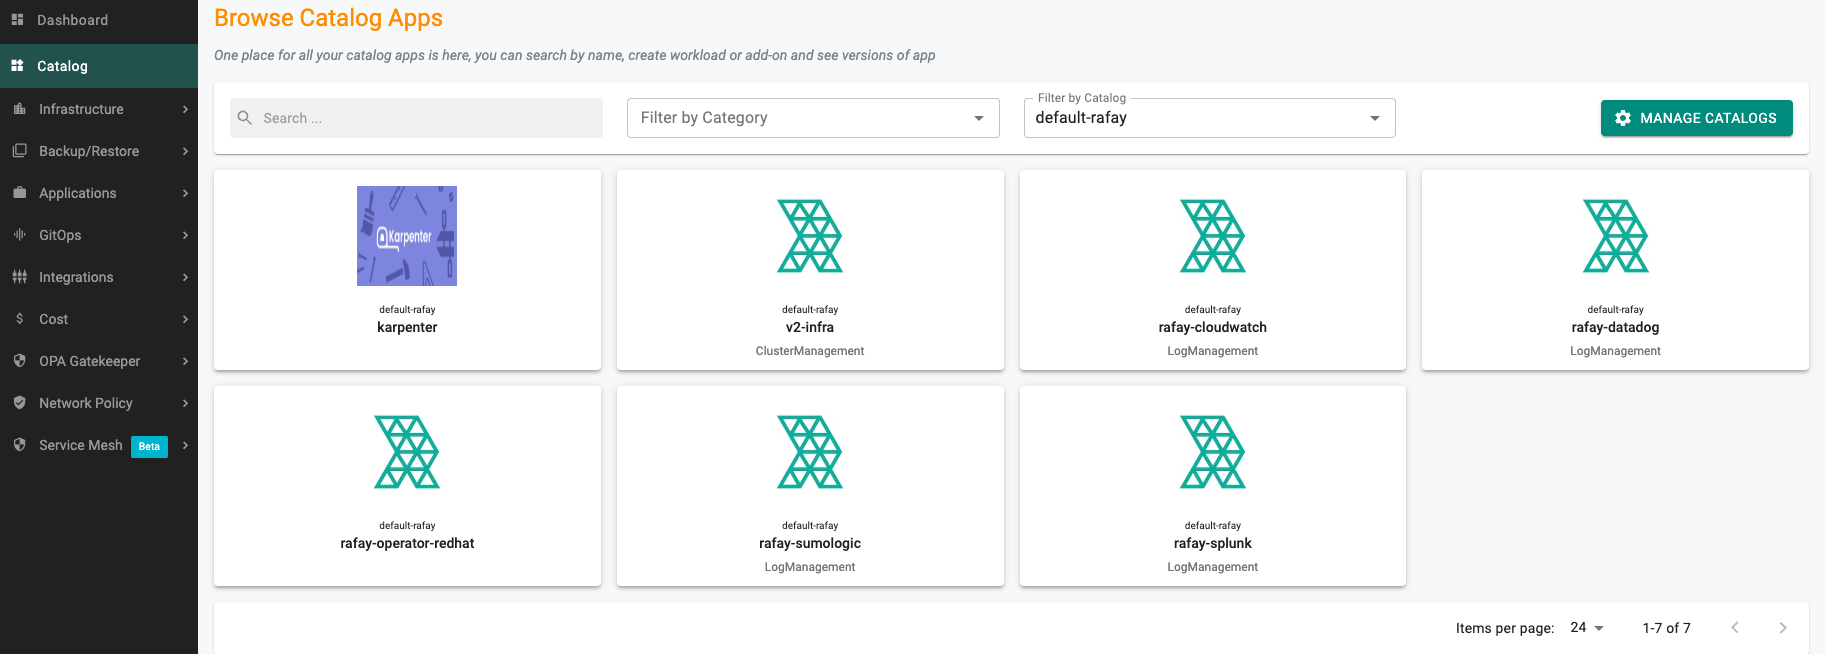Open the v2-infra app name

tap(810, 327)
